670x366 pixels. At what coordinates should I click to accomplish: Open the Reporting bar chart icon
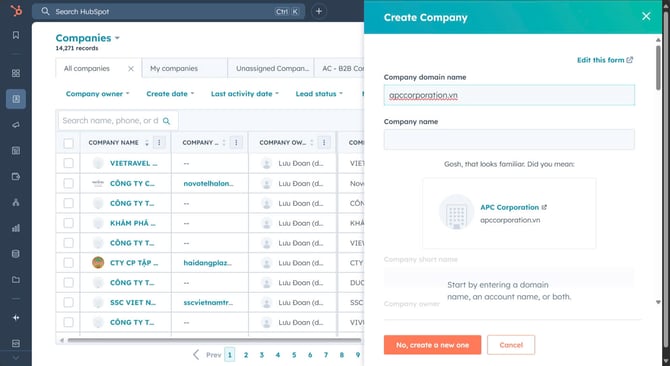click(x=16, y=228)
